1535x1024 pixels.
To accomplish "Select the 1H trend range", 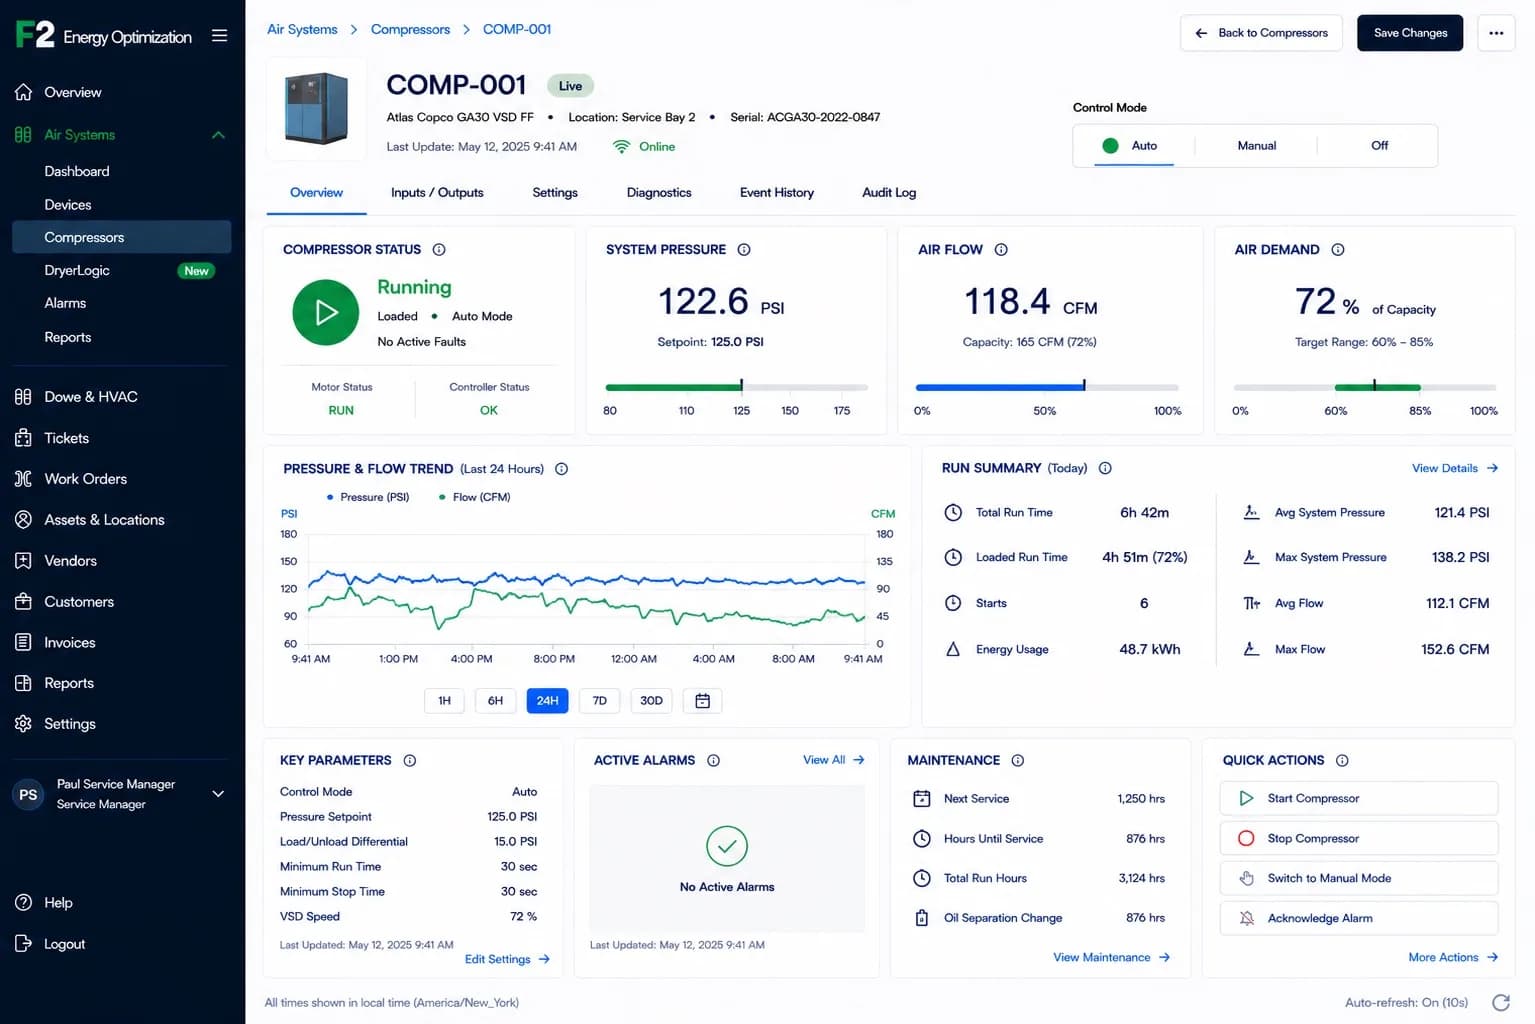I will (x=444, y=701).
